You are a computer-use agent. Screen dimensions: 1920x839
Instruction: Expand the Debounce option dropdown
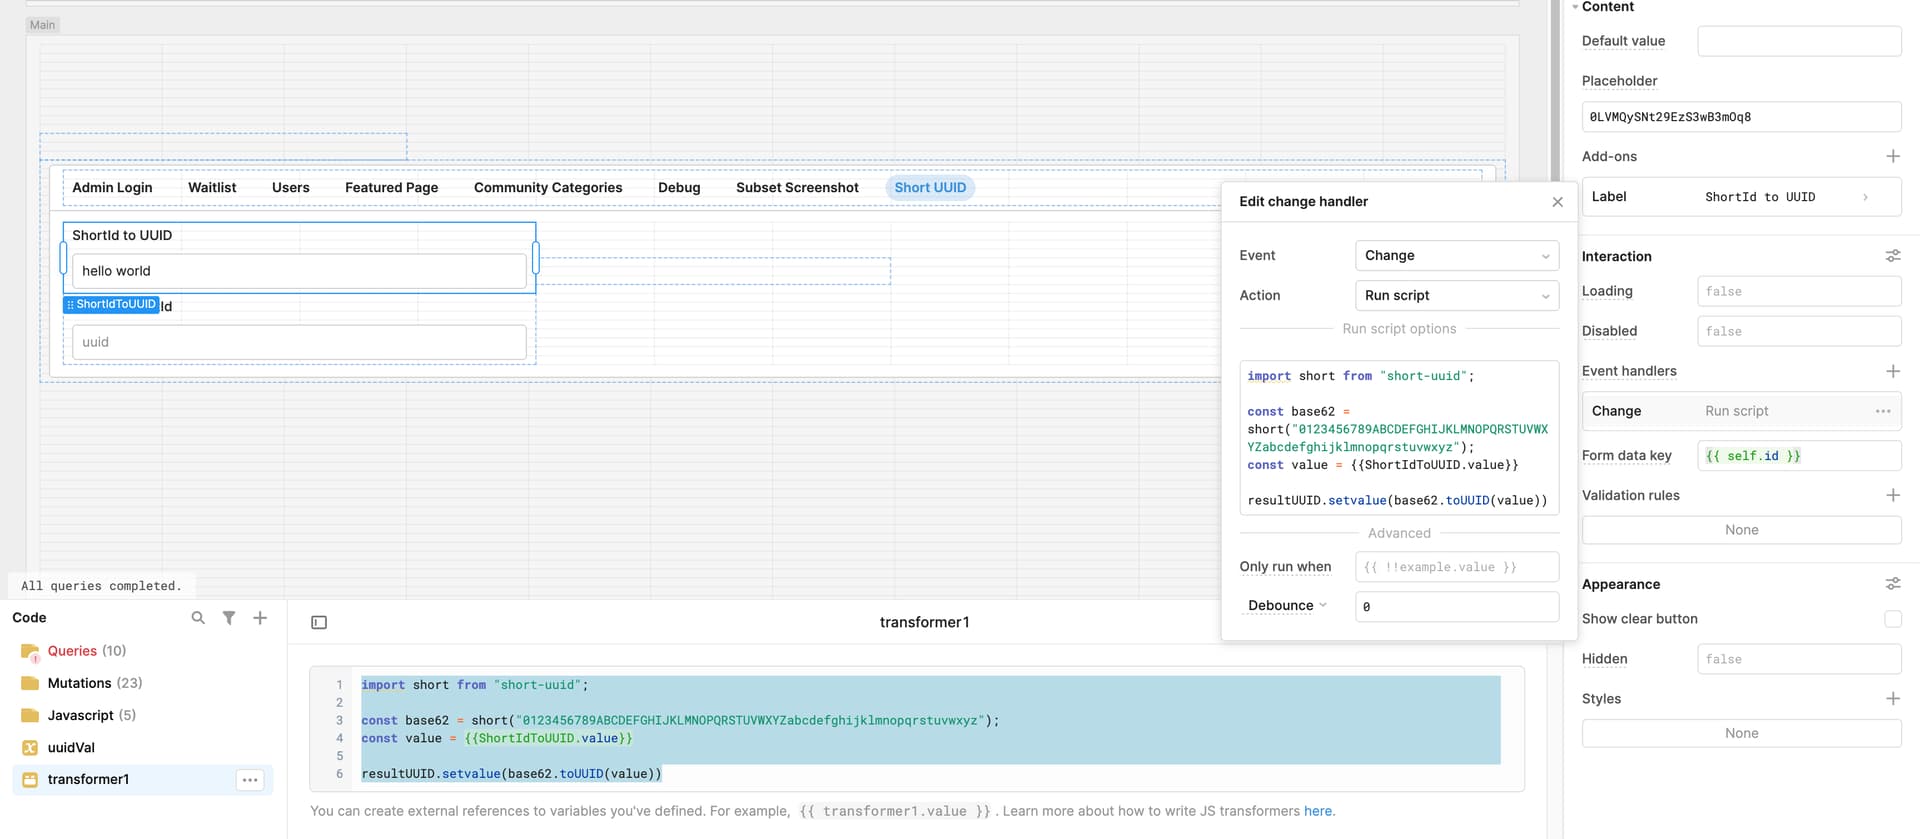[x=1287, y=605]
